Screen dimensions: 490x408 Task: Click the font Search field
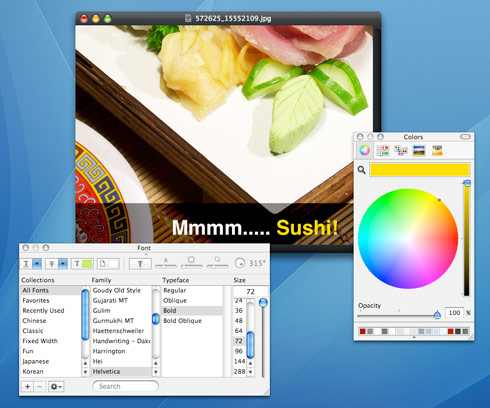point(125,386)
